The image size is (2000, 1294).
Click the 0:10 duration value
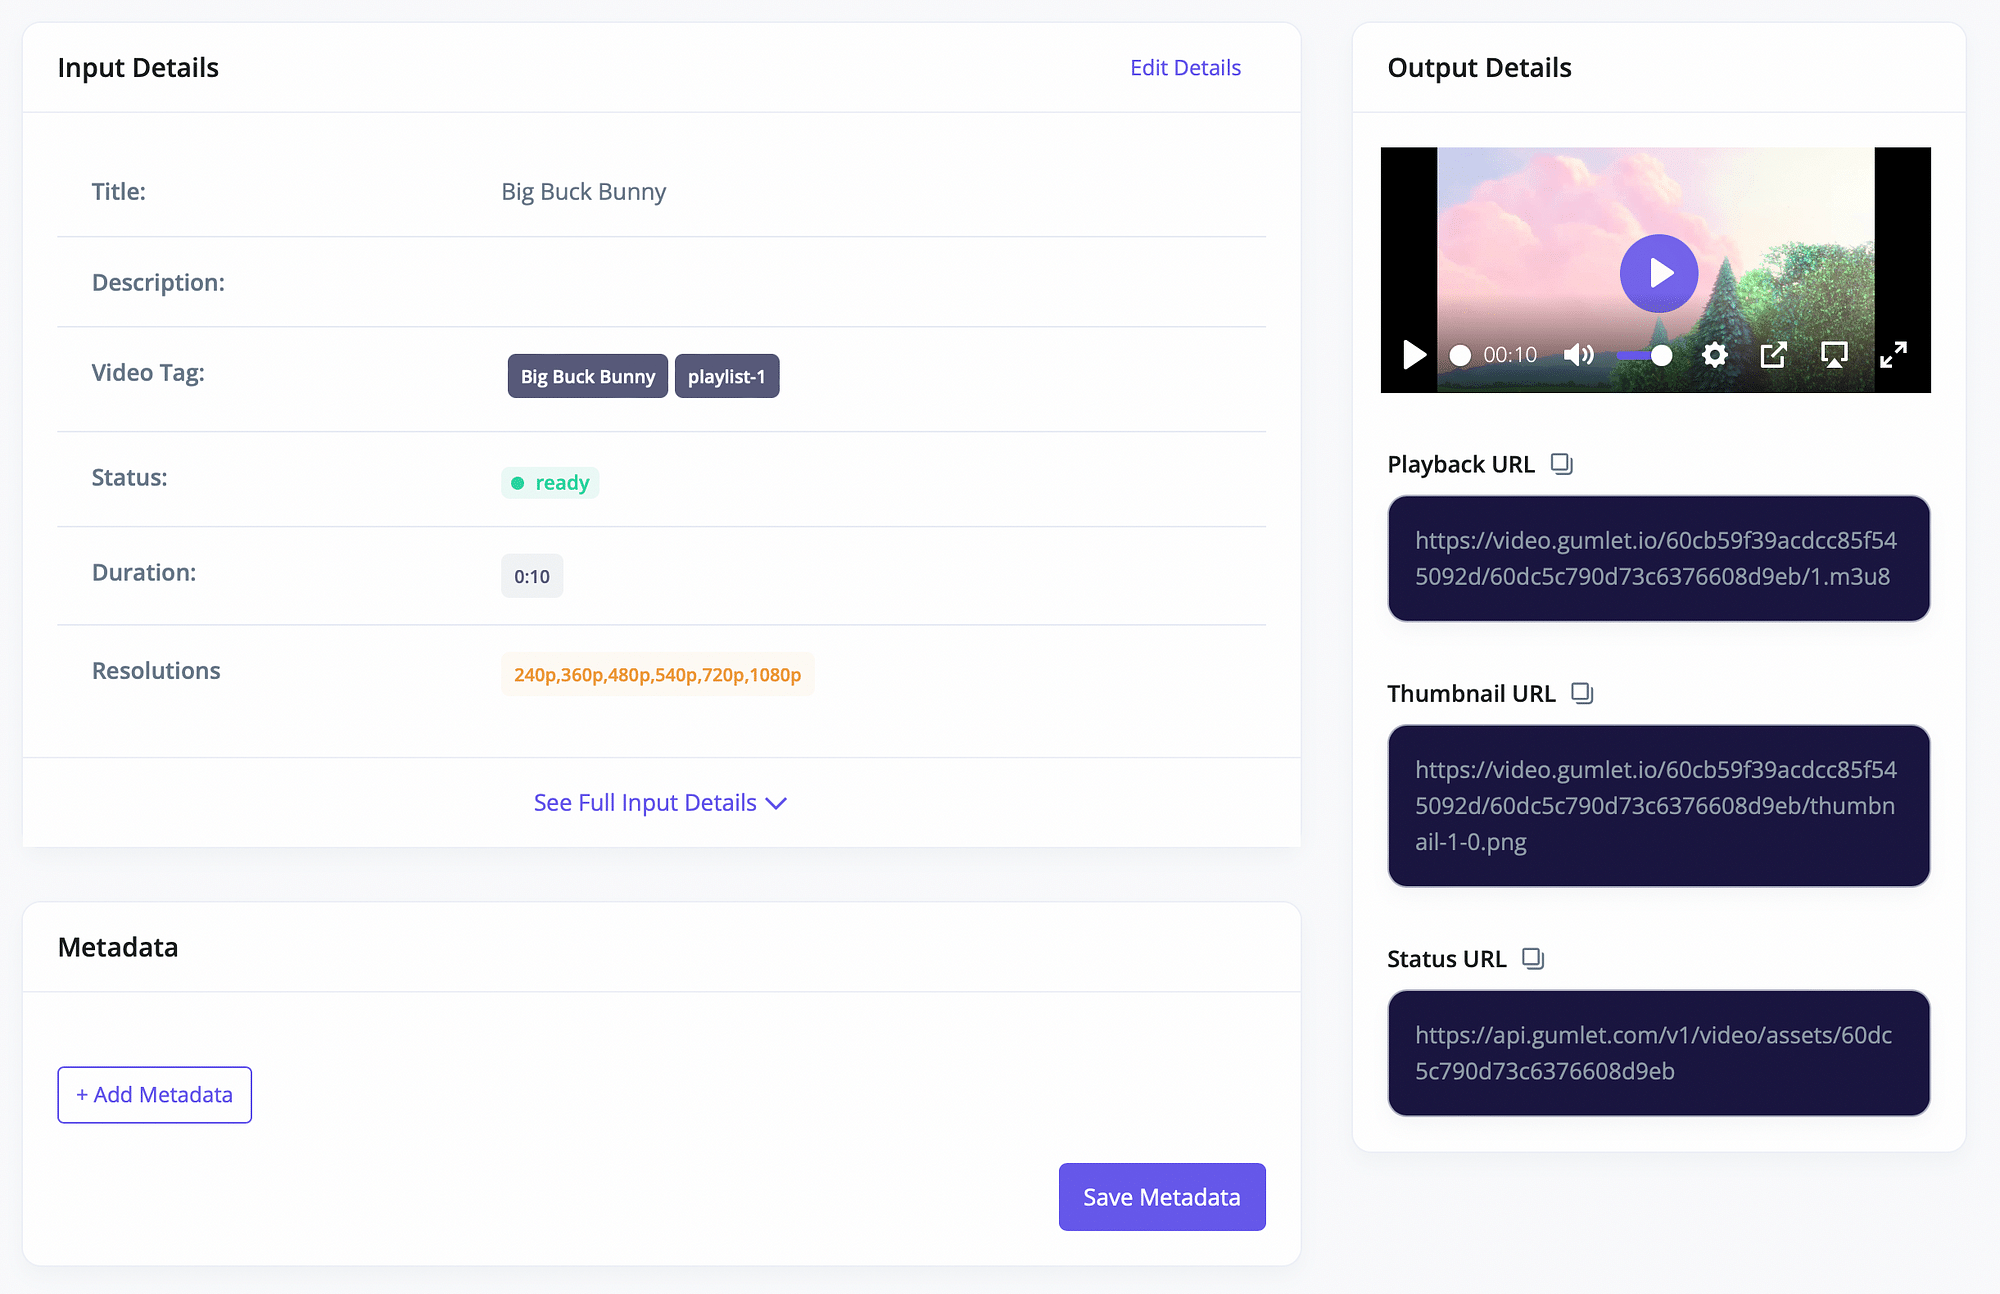point(532,576)
